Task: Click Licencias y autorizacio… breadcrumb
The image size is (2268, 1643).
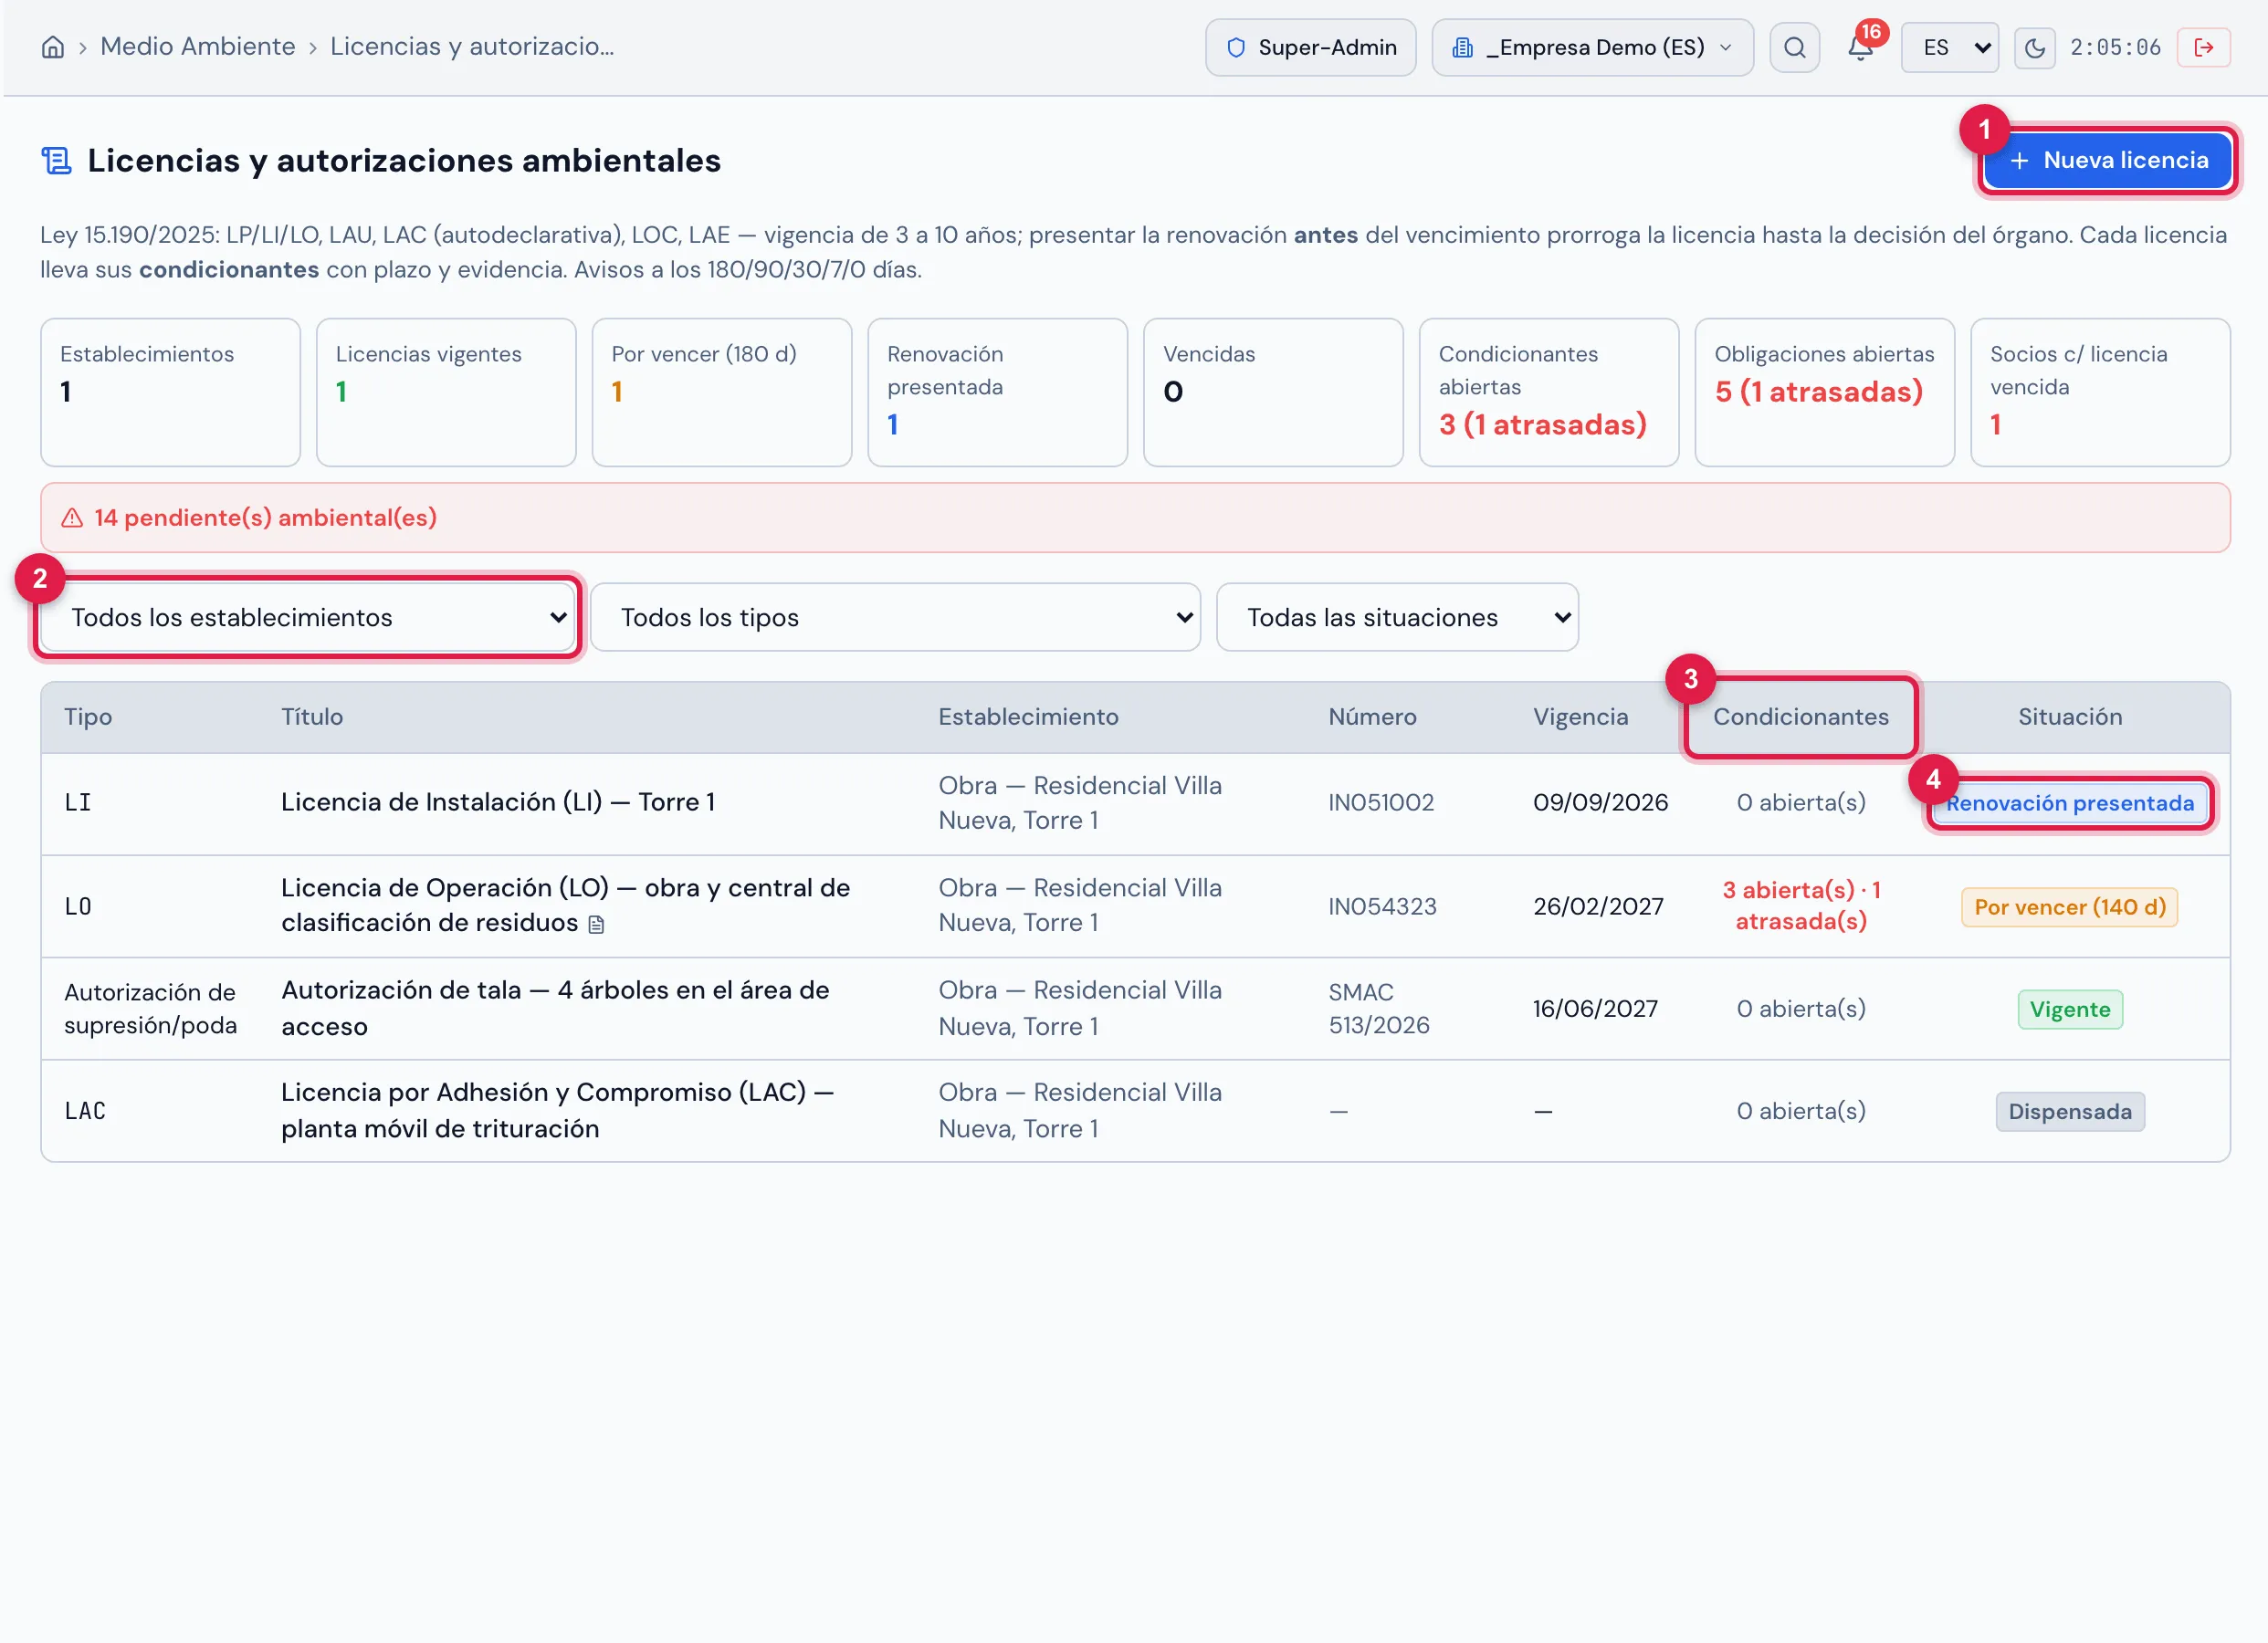Action: point(472,47)
